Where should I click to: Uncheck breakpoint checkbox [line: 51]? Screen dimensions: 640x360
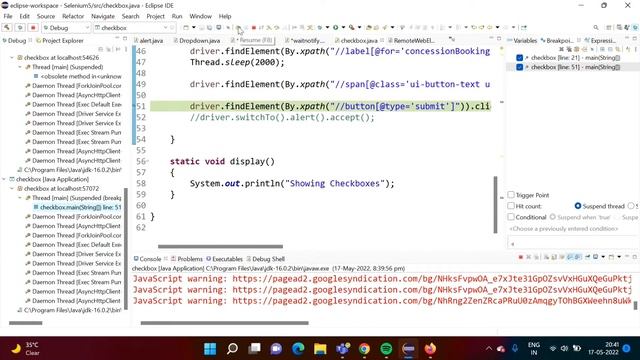tap(519, 67)
